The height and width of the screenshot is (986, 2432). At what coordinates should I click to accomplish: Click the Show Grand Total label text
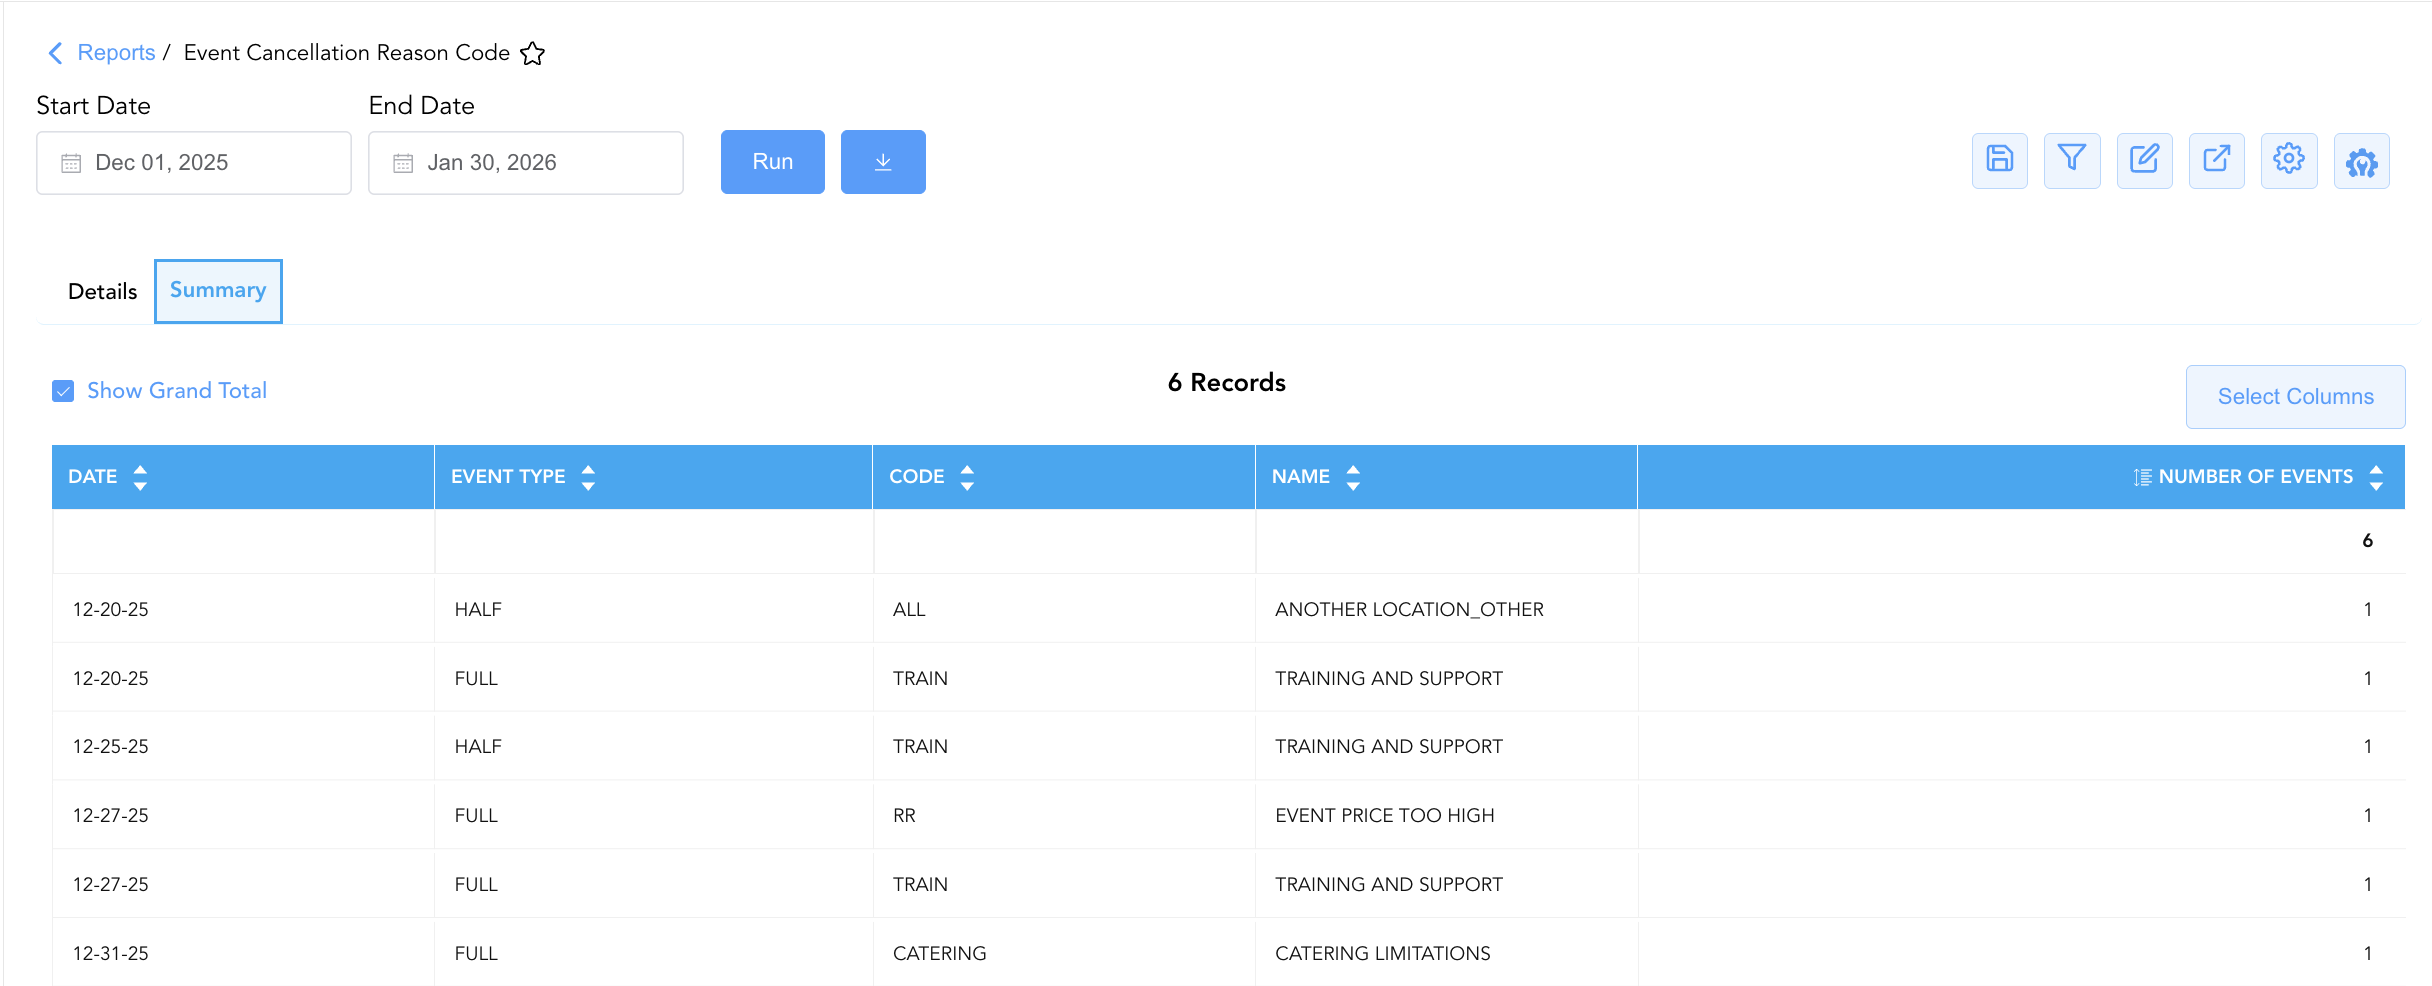177,391
